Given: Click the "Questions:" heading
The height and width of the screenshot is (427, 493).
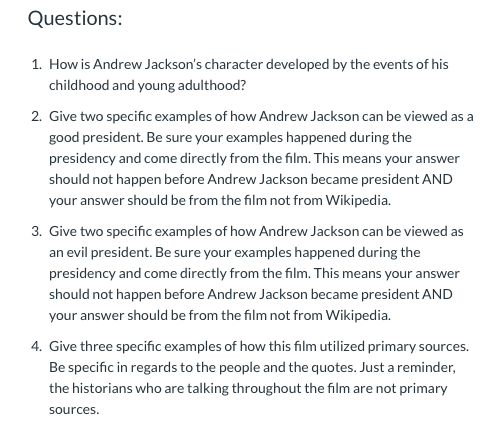Looking at the screenshot, I should [x=75, y=18].
